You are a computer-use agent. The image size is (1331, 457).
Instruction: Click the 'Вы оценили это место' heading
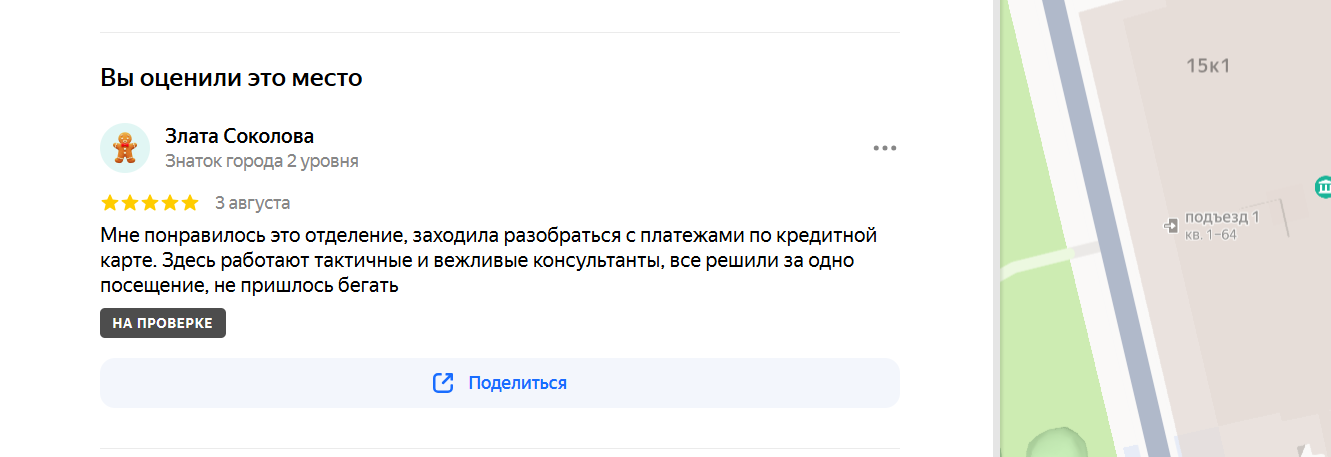click(231, 78)
